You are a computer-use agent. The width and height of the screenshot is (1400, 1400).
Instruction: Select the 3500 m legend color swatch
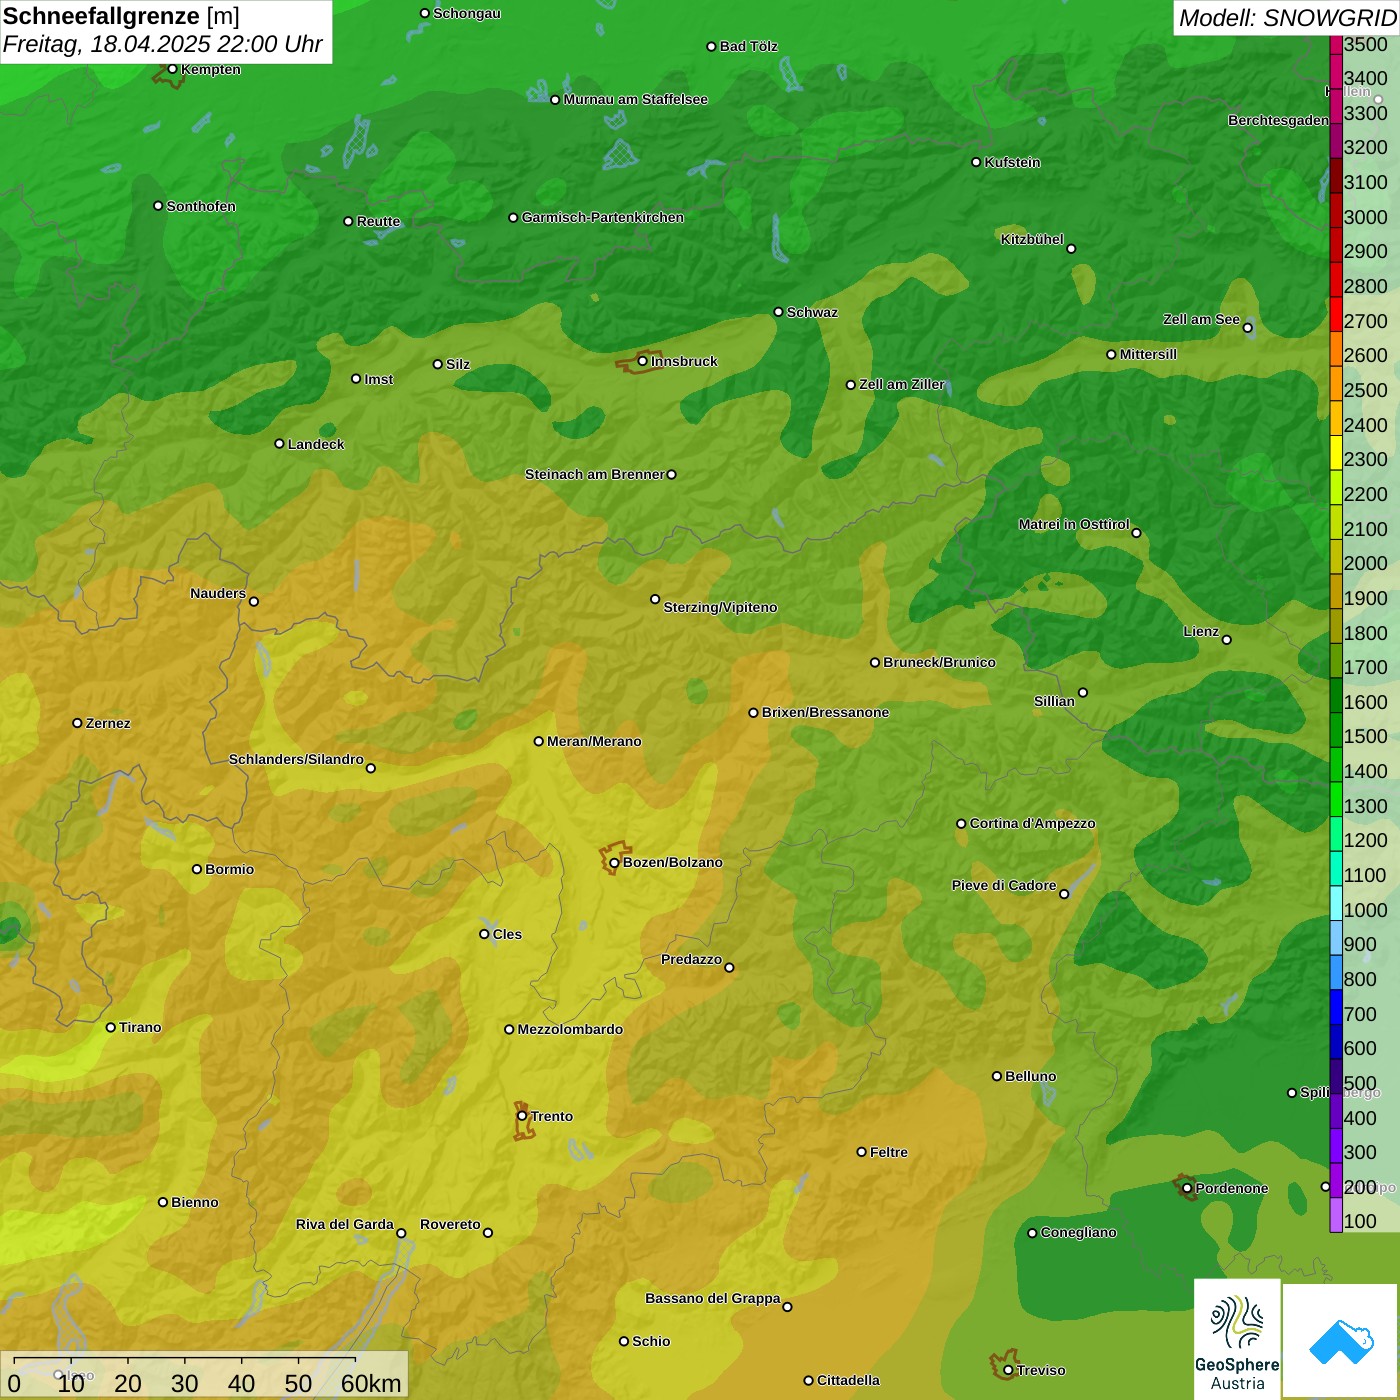(1336, 44)
